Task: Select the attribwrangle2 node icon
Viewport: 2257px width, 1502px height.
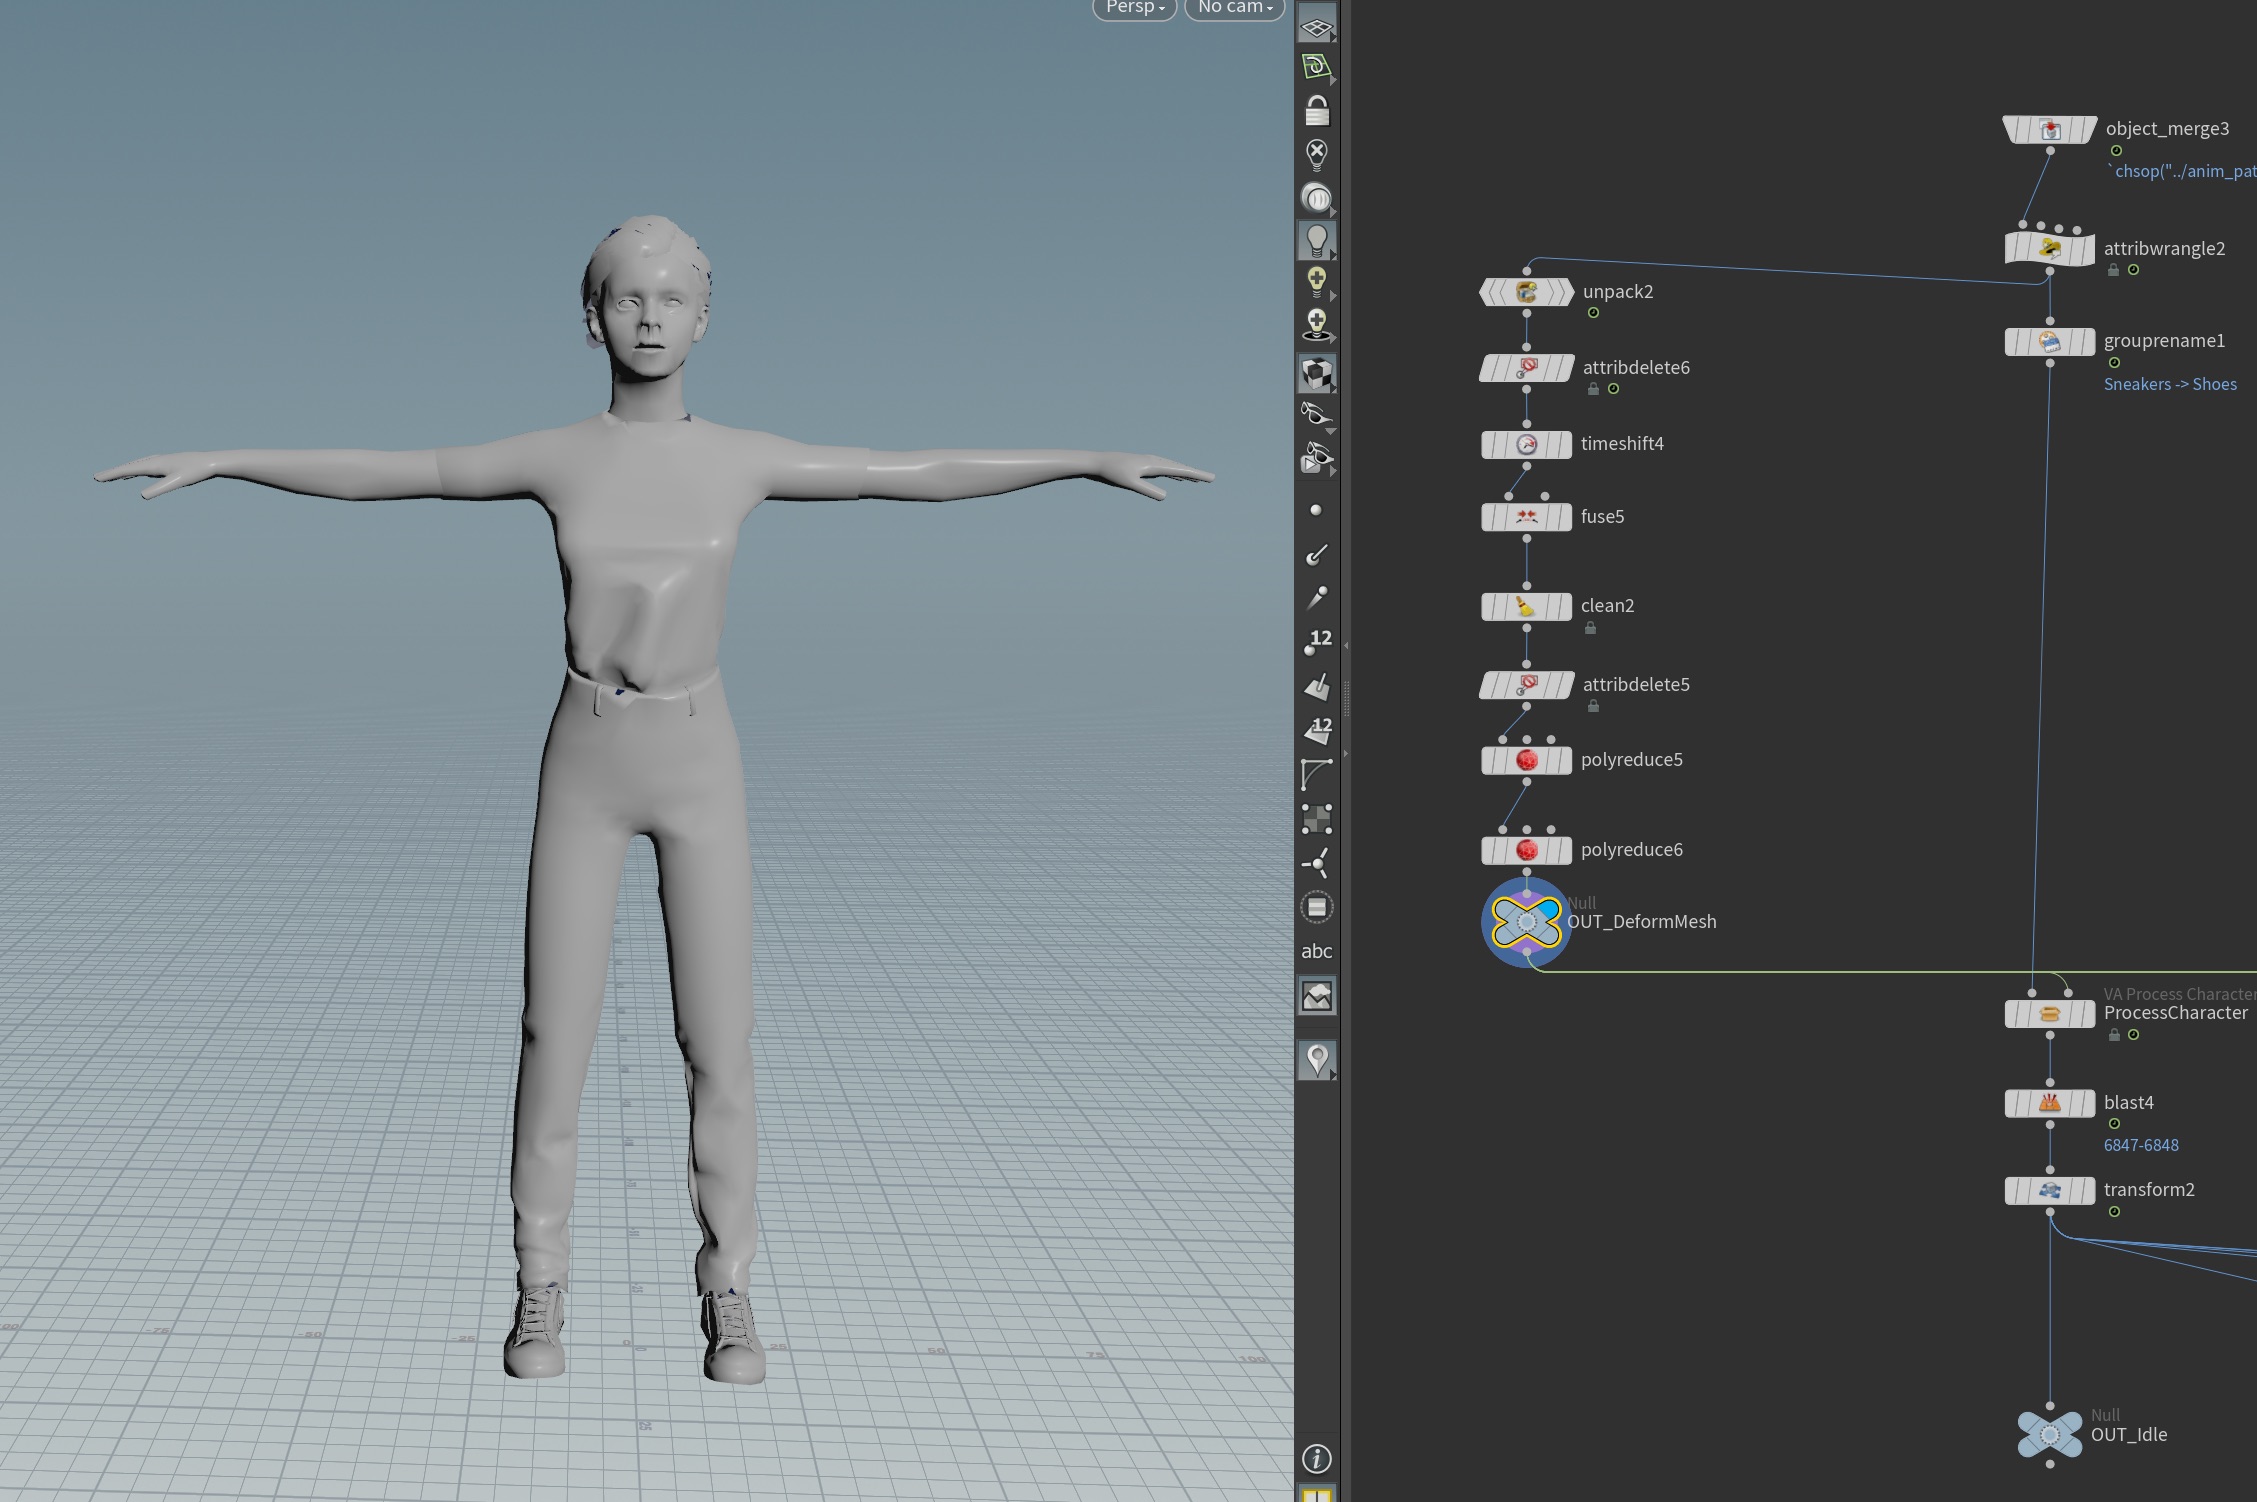Action: (2050, 249)
